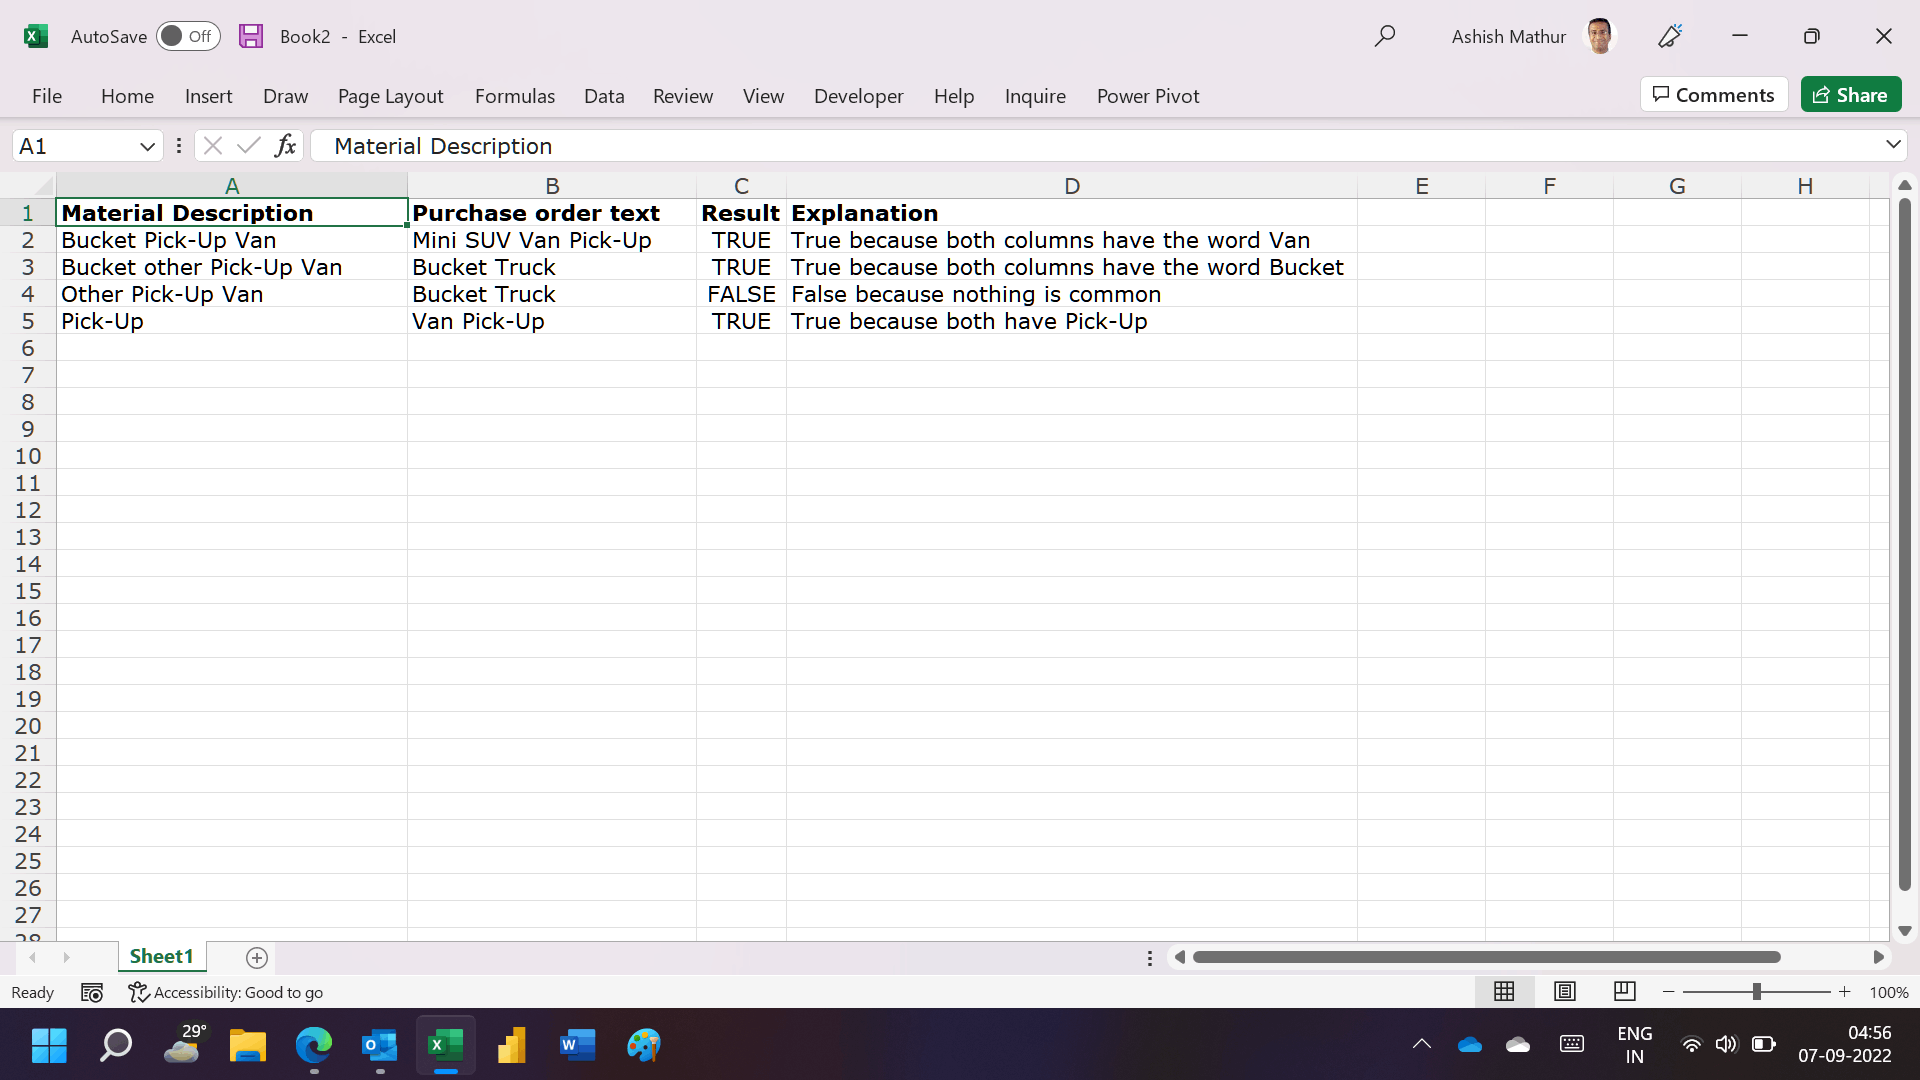Viewport: 1920px width, 1080px height.
Task: Toggle AutoSave switch on
Action: (x=188, y=37)
